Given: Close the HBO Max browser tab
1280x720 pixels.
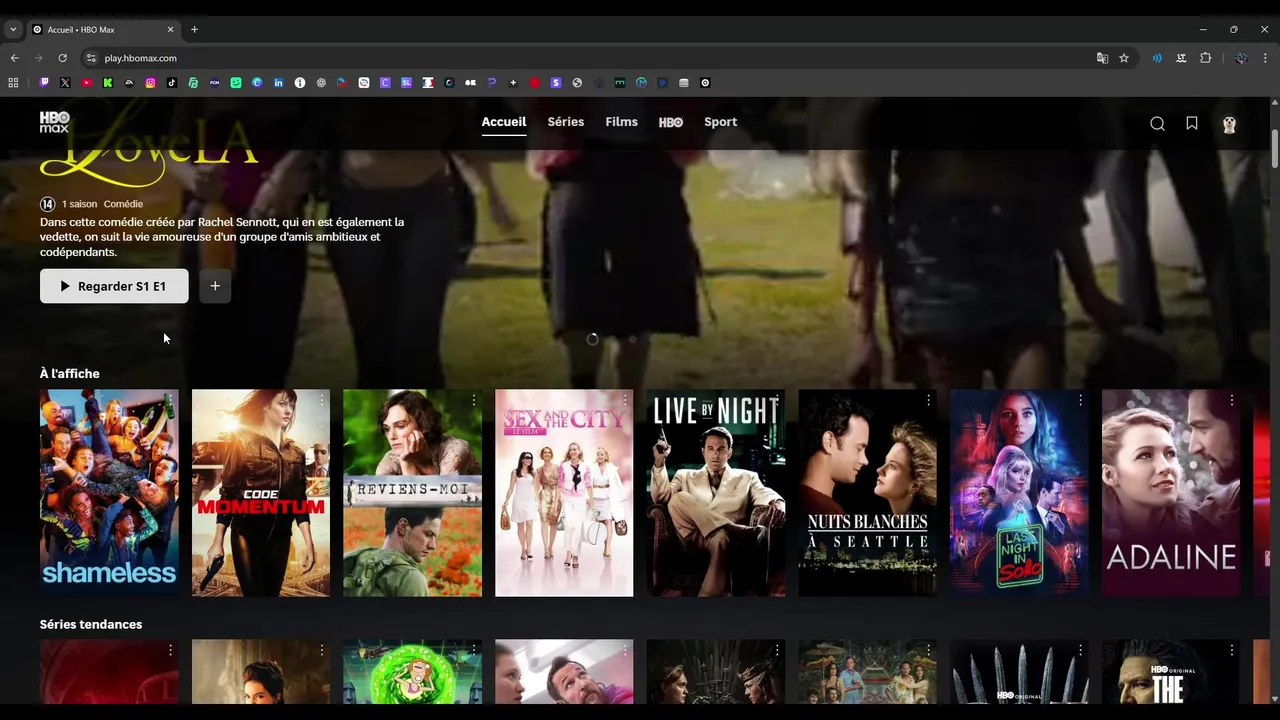Looking at the screenshot, I should pyautogui.click(x=170, y=30).
